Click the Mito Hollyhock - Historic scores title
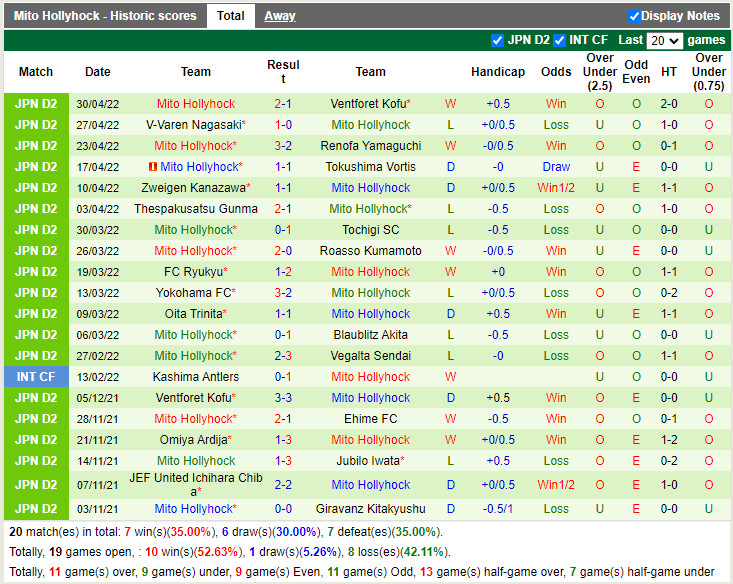This screenshot has height=584, width=733. pos(105,16)
